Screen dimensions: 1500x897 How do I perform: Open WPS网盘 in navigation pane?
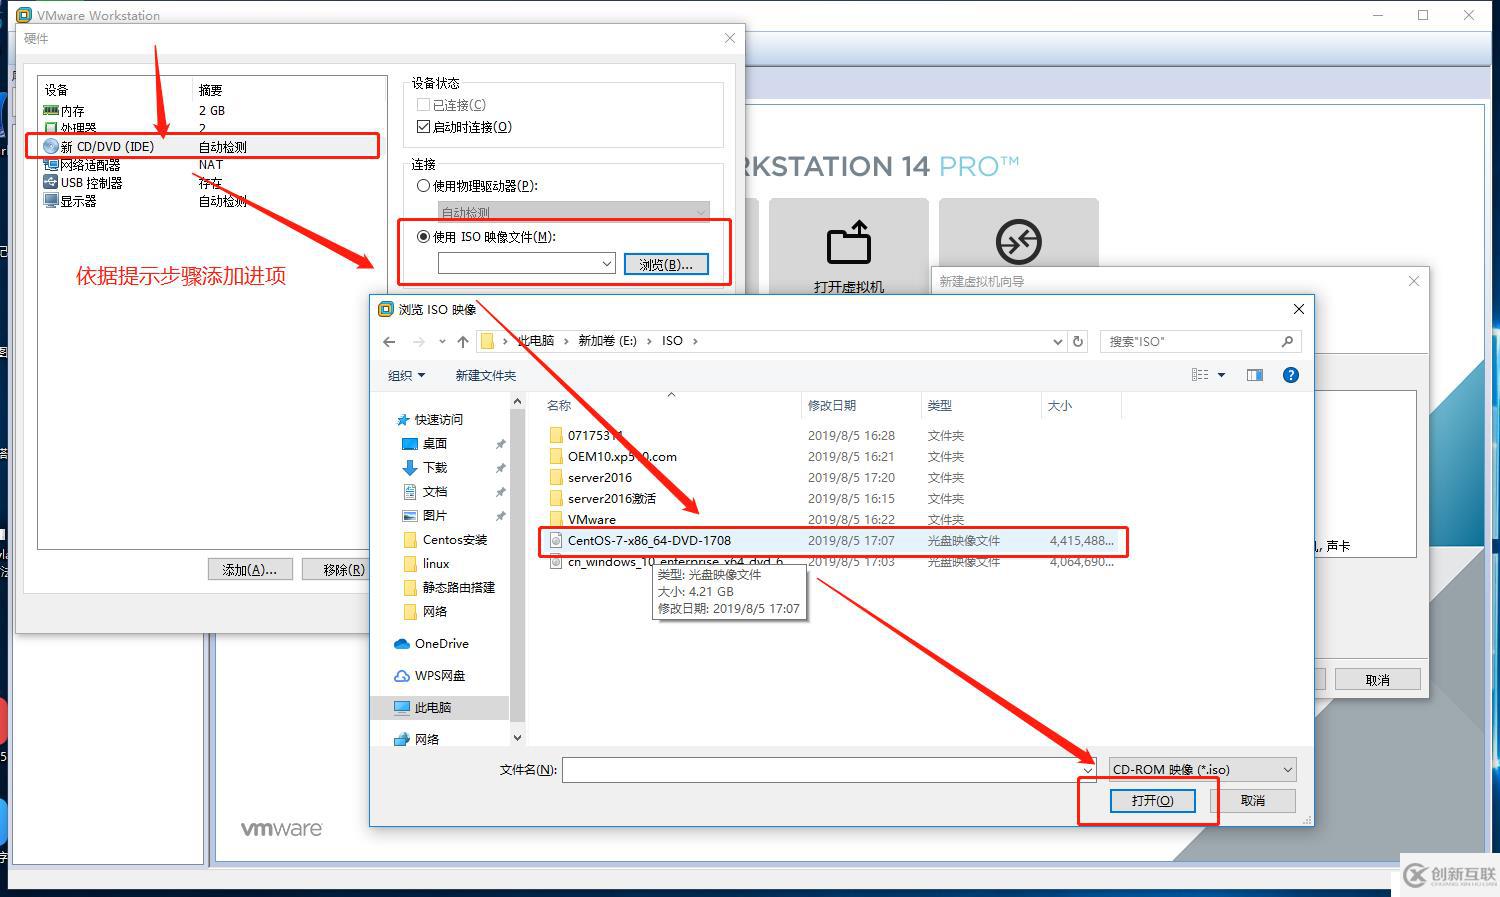(430, 675)
